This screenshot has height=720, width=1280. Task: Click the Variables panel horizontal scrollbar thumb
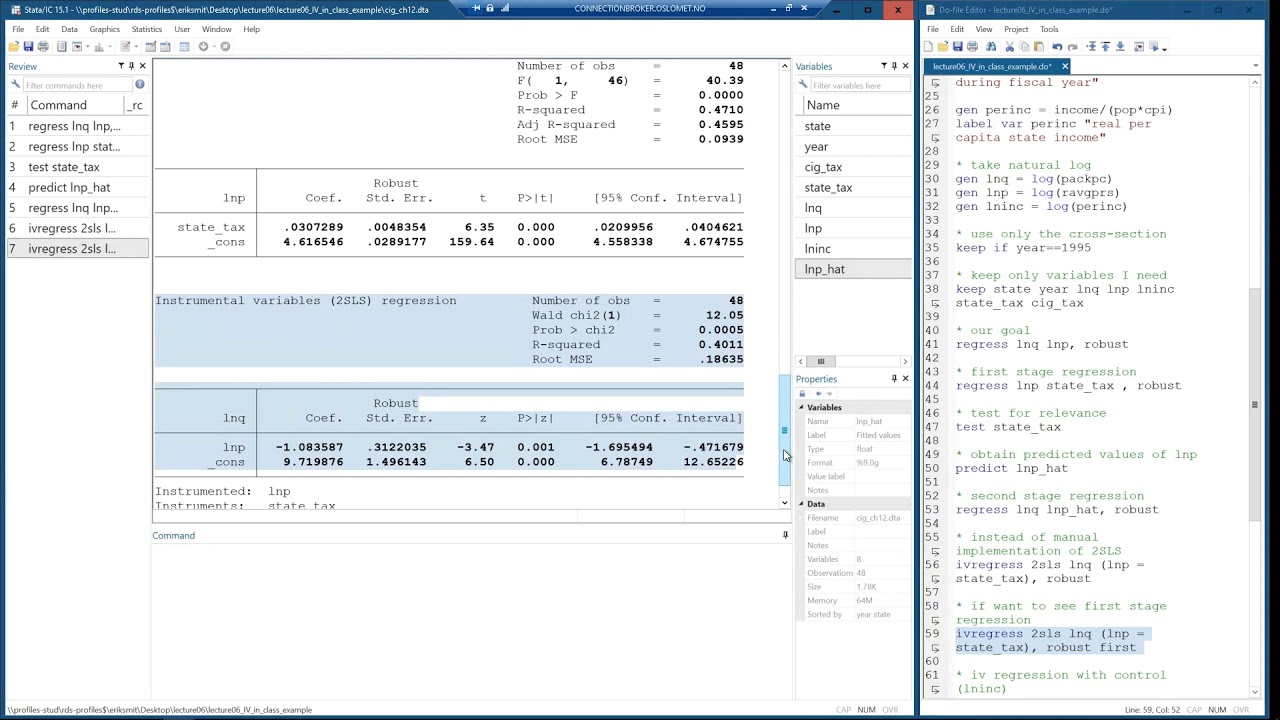point(820,361)
